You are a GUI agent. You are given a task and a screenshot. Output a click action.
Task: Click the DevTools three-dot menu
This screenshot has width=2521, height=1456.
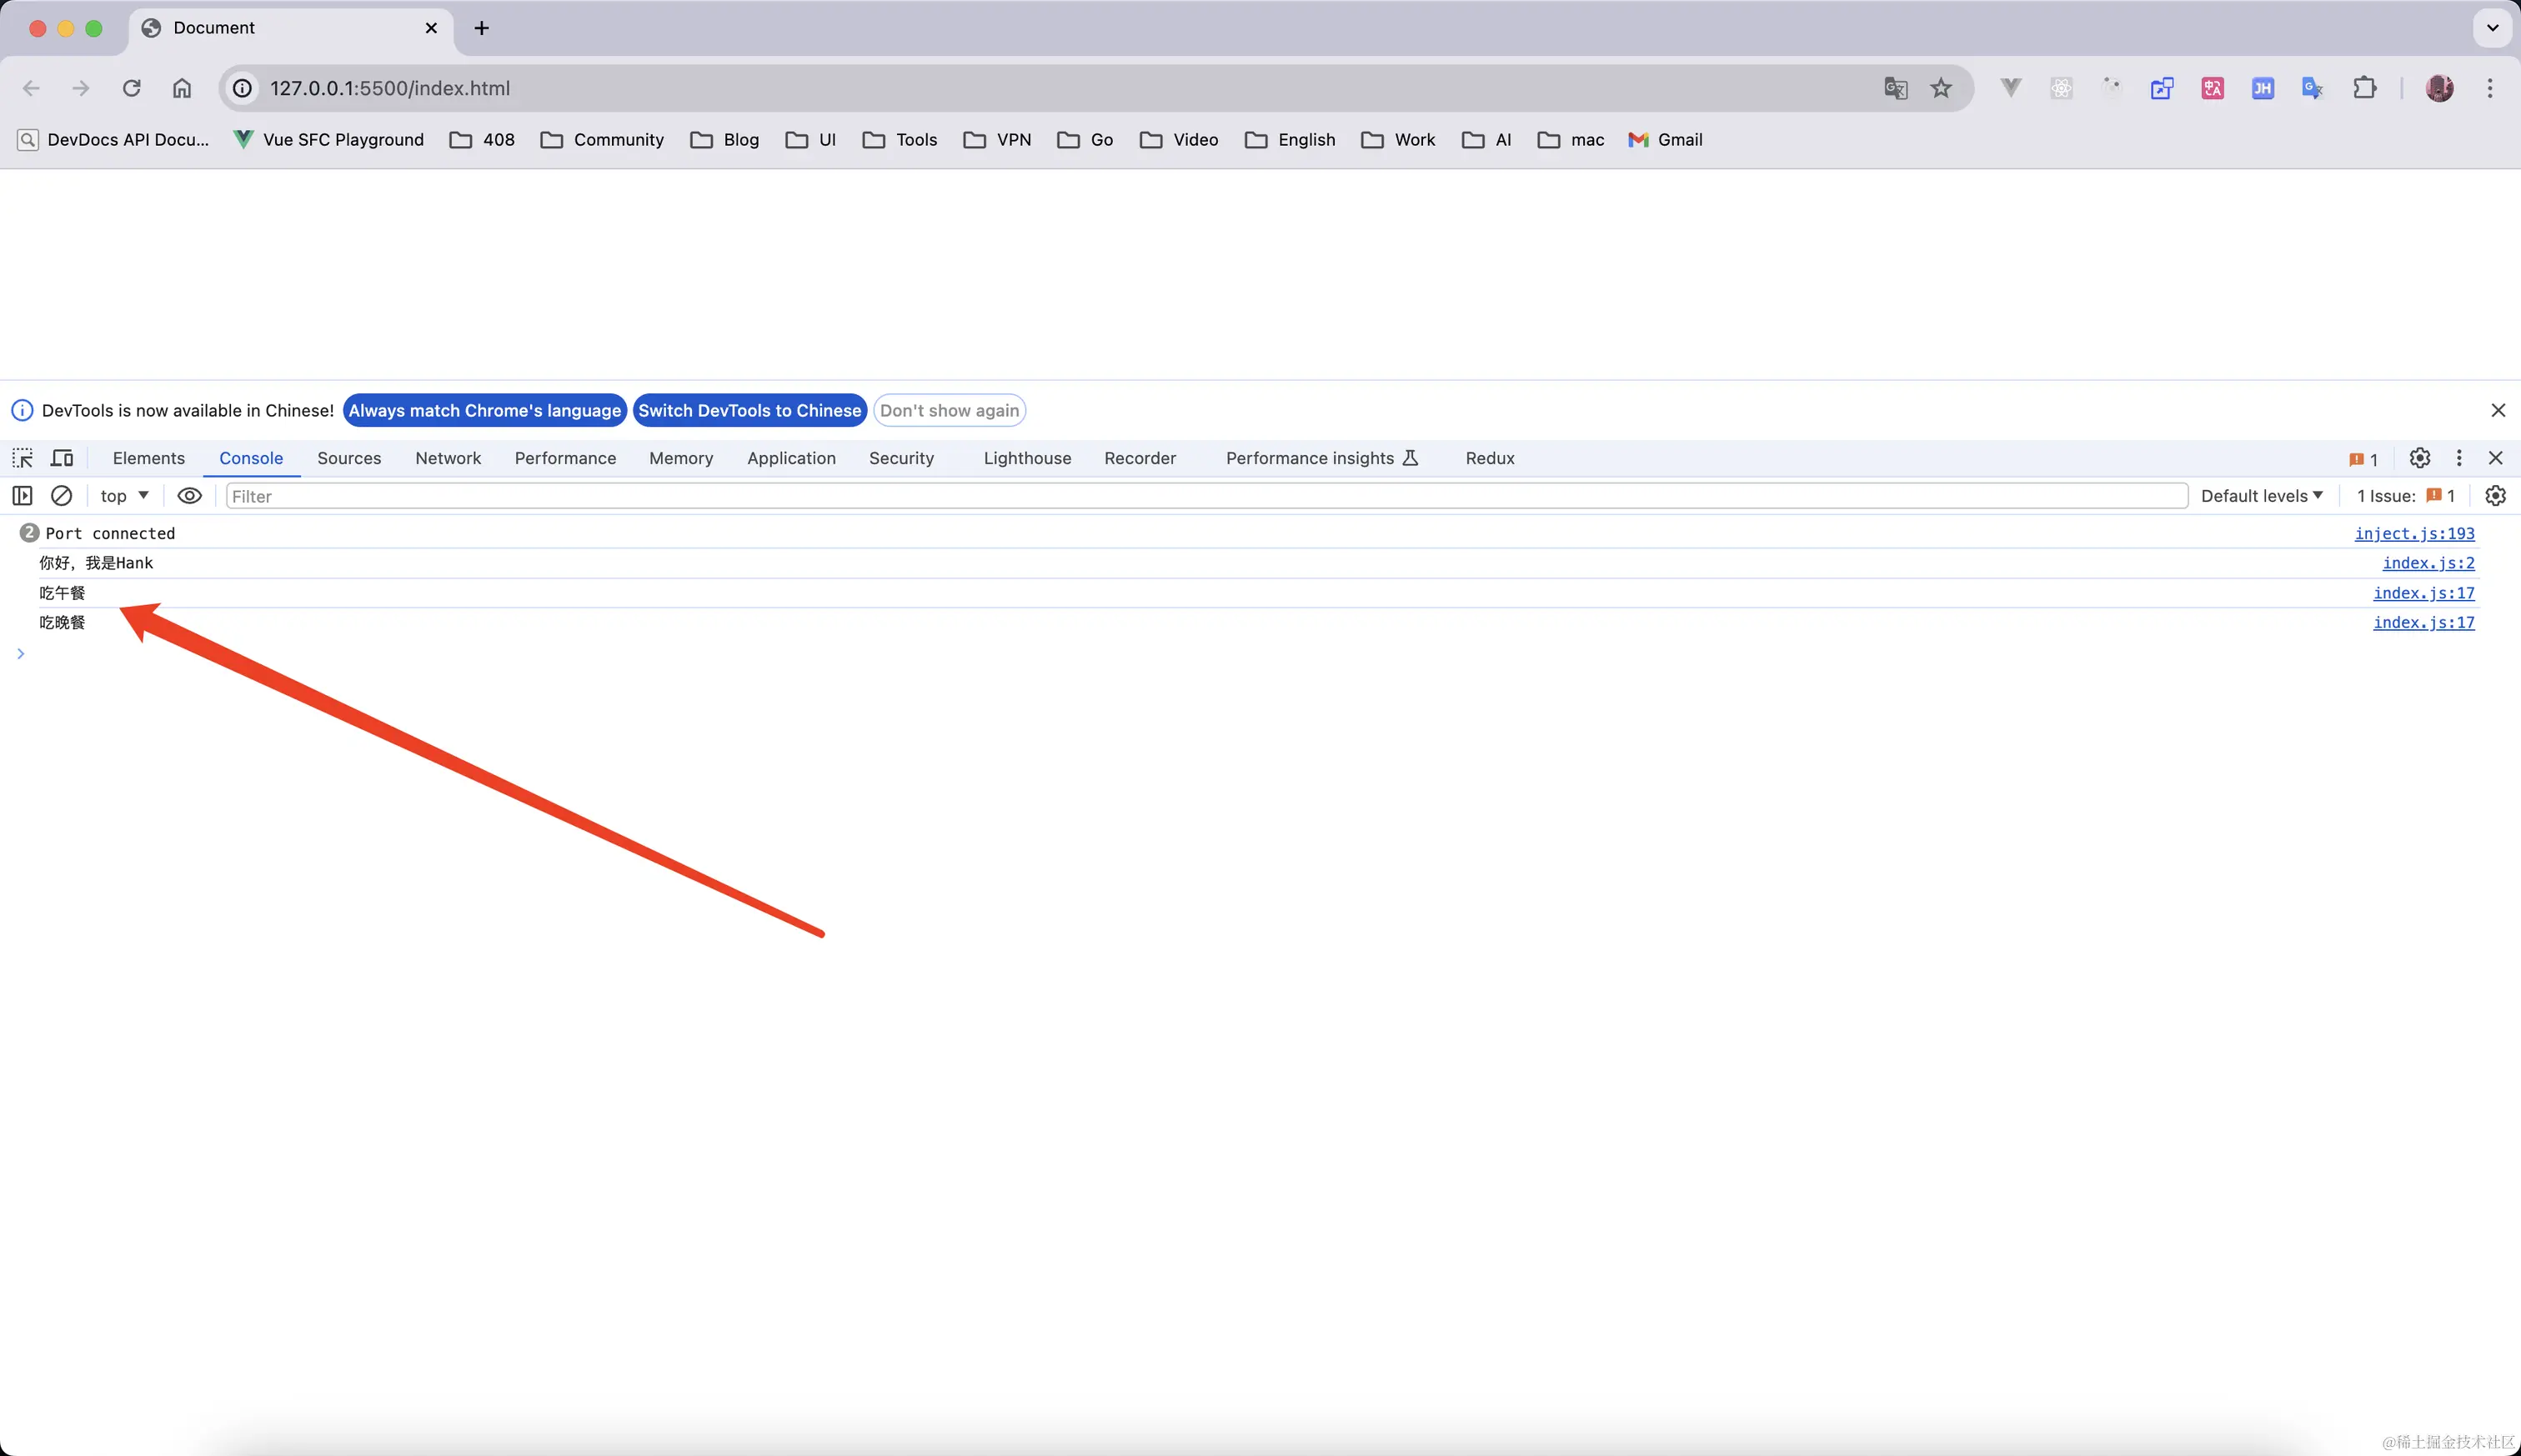tap(2459, 458)
